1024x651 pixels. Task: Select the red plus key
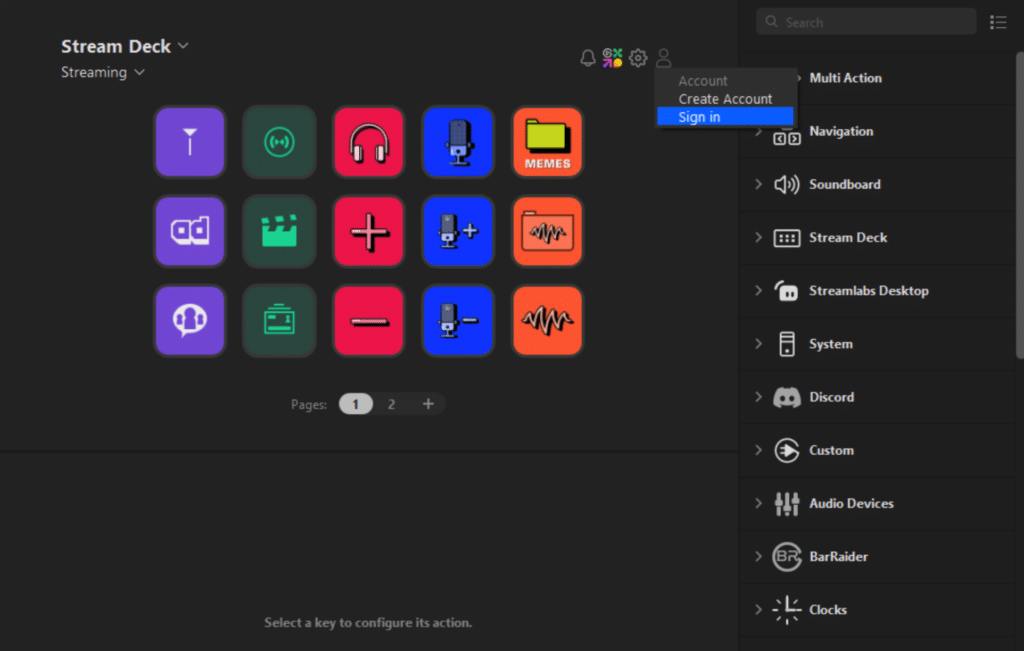tap(369, 231)
